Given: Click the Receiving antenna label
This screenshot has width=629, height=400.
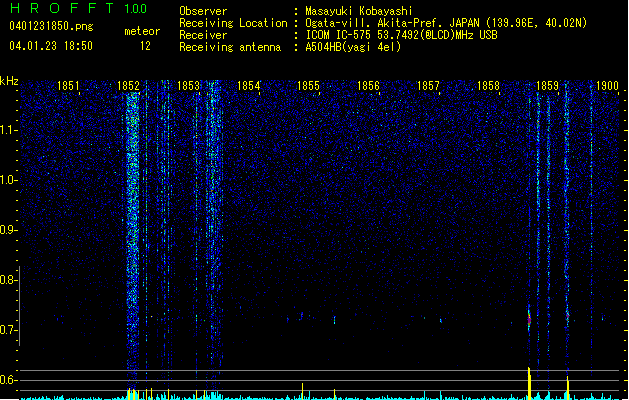Looking at the screenshot, I should [230, 47].
